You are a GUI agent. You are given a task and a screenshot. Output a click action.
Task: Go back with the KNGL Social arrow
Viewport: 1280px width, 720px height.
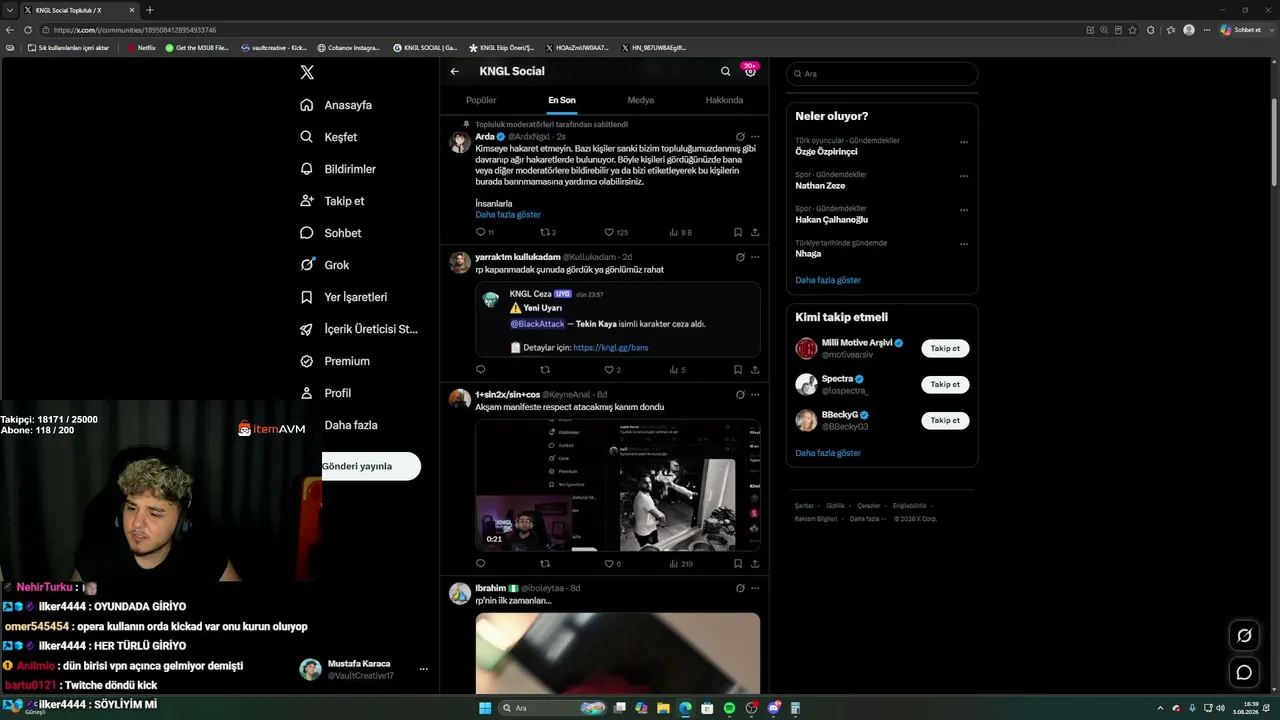tap(455, 71)
